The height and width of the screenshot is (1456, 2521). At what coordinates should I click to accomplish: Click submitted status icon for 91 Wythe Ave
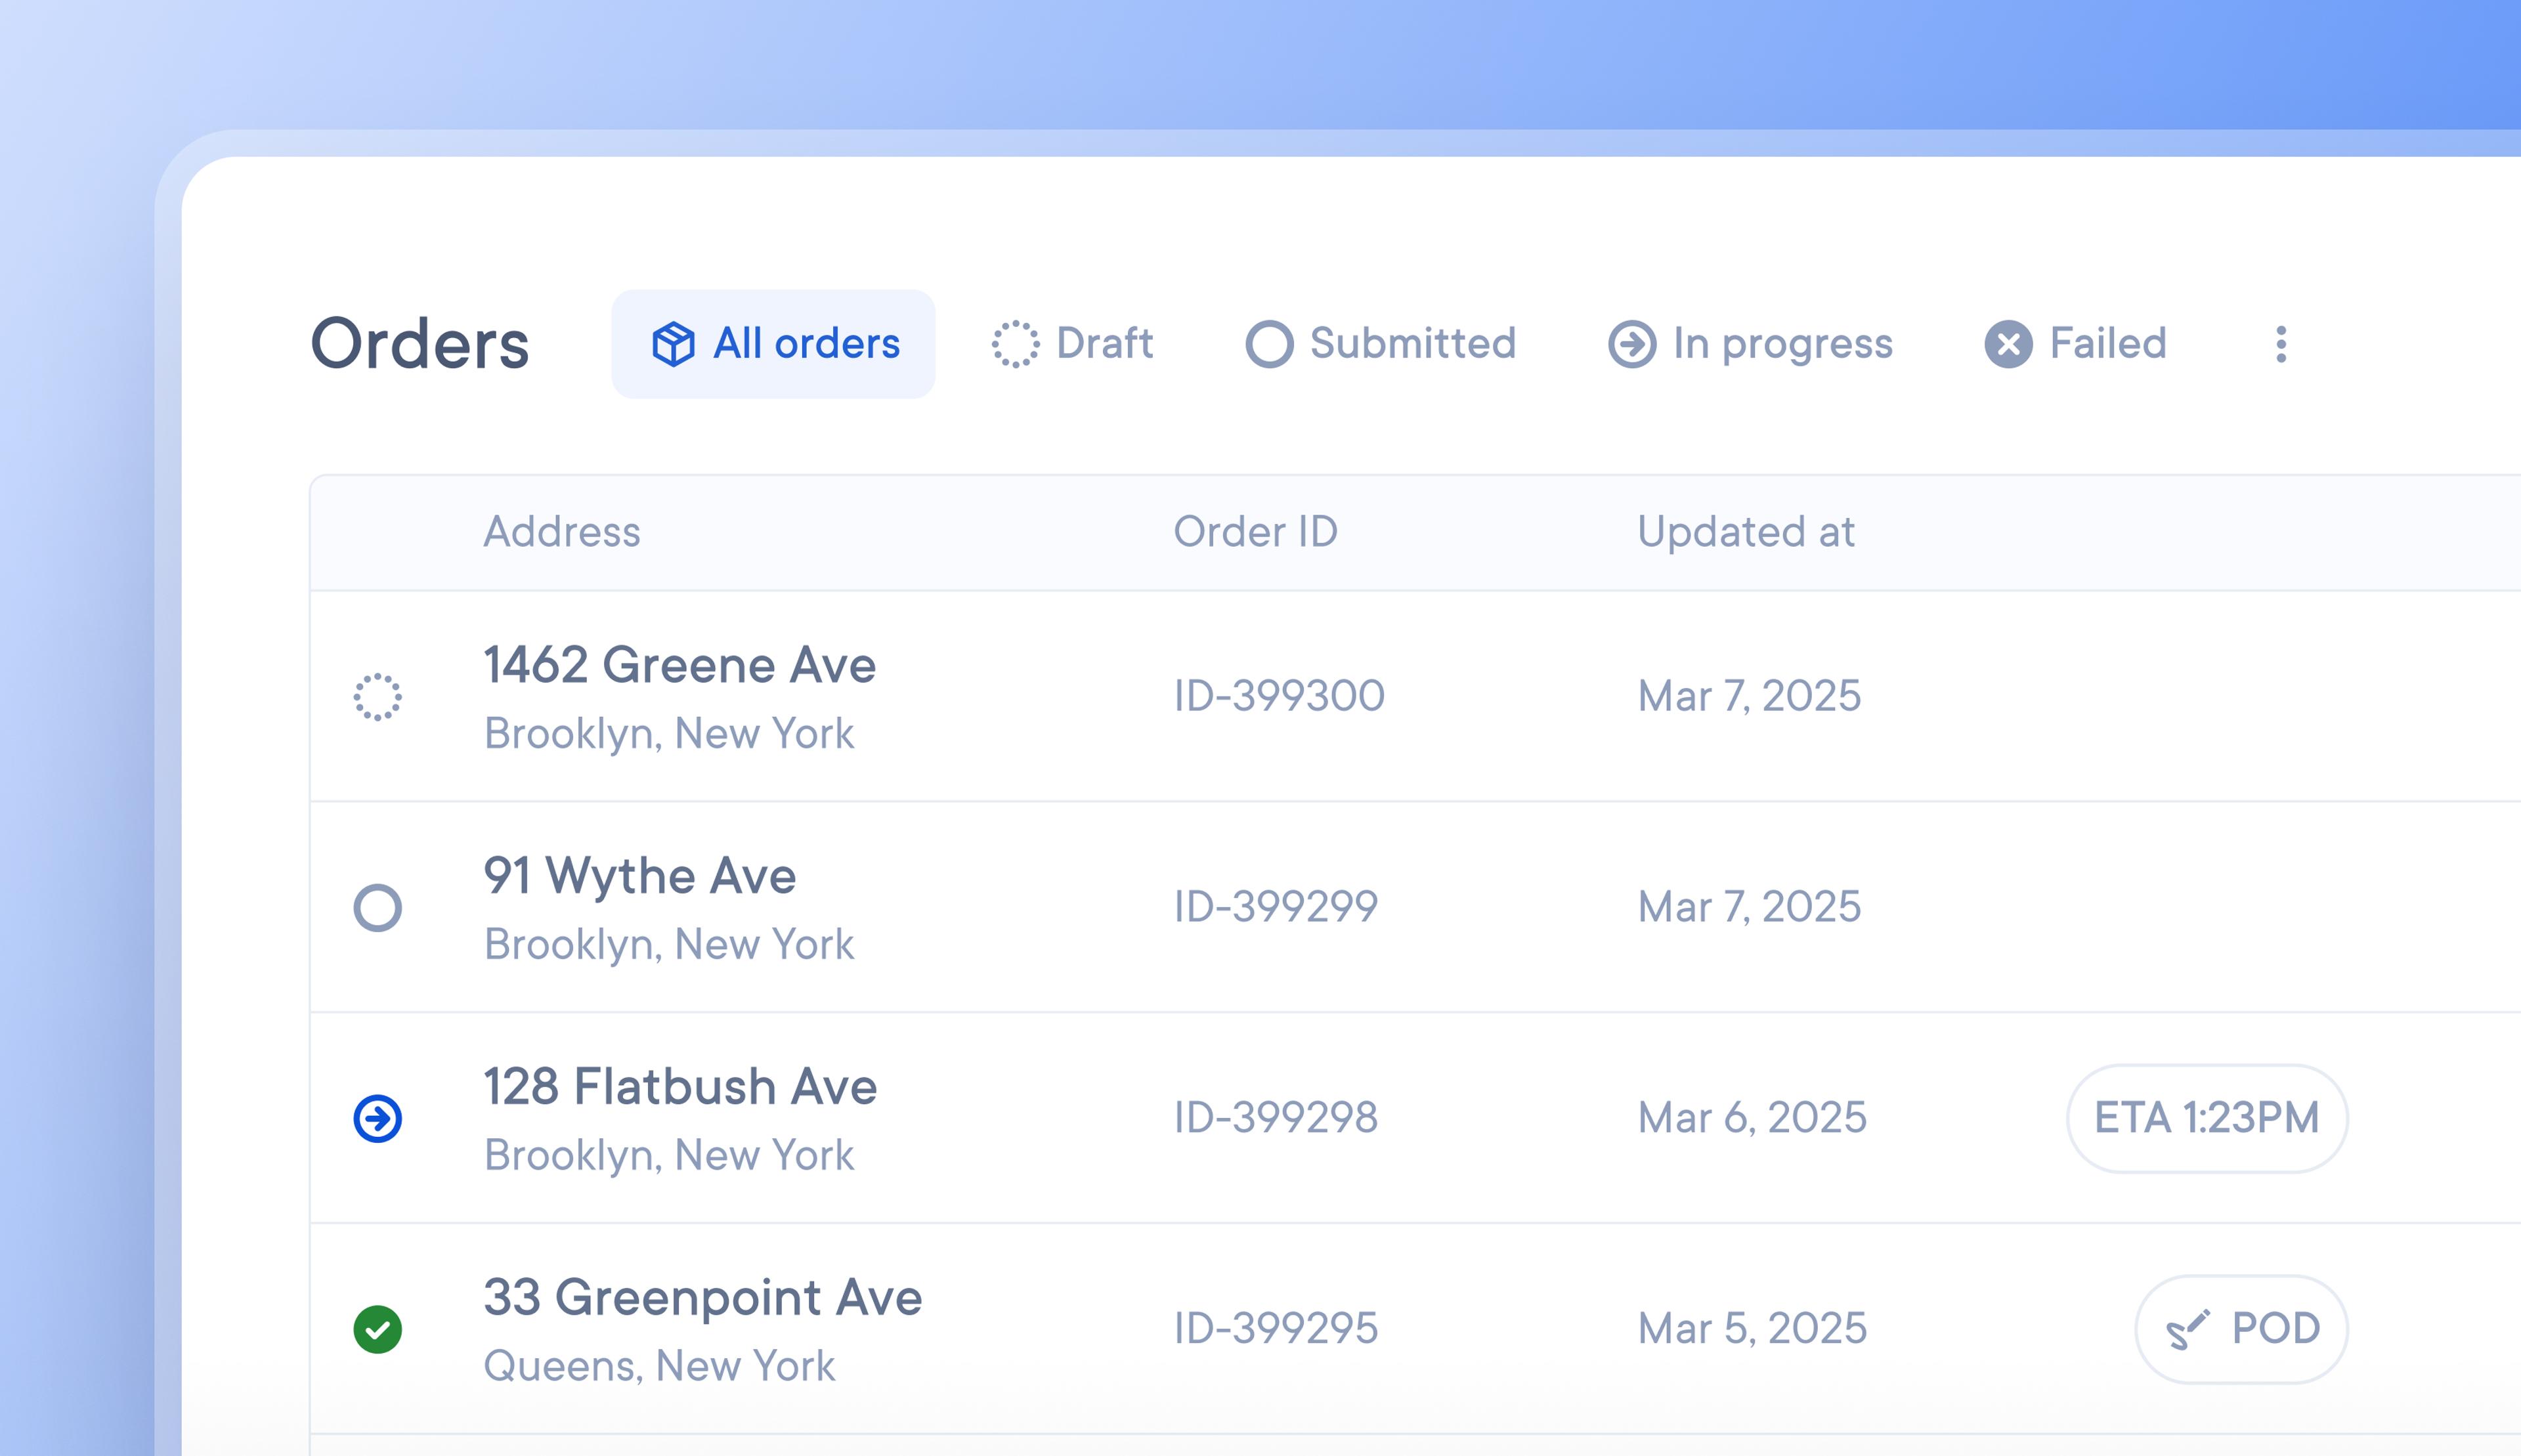tap(378, 908)
